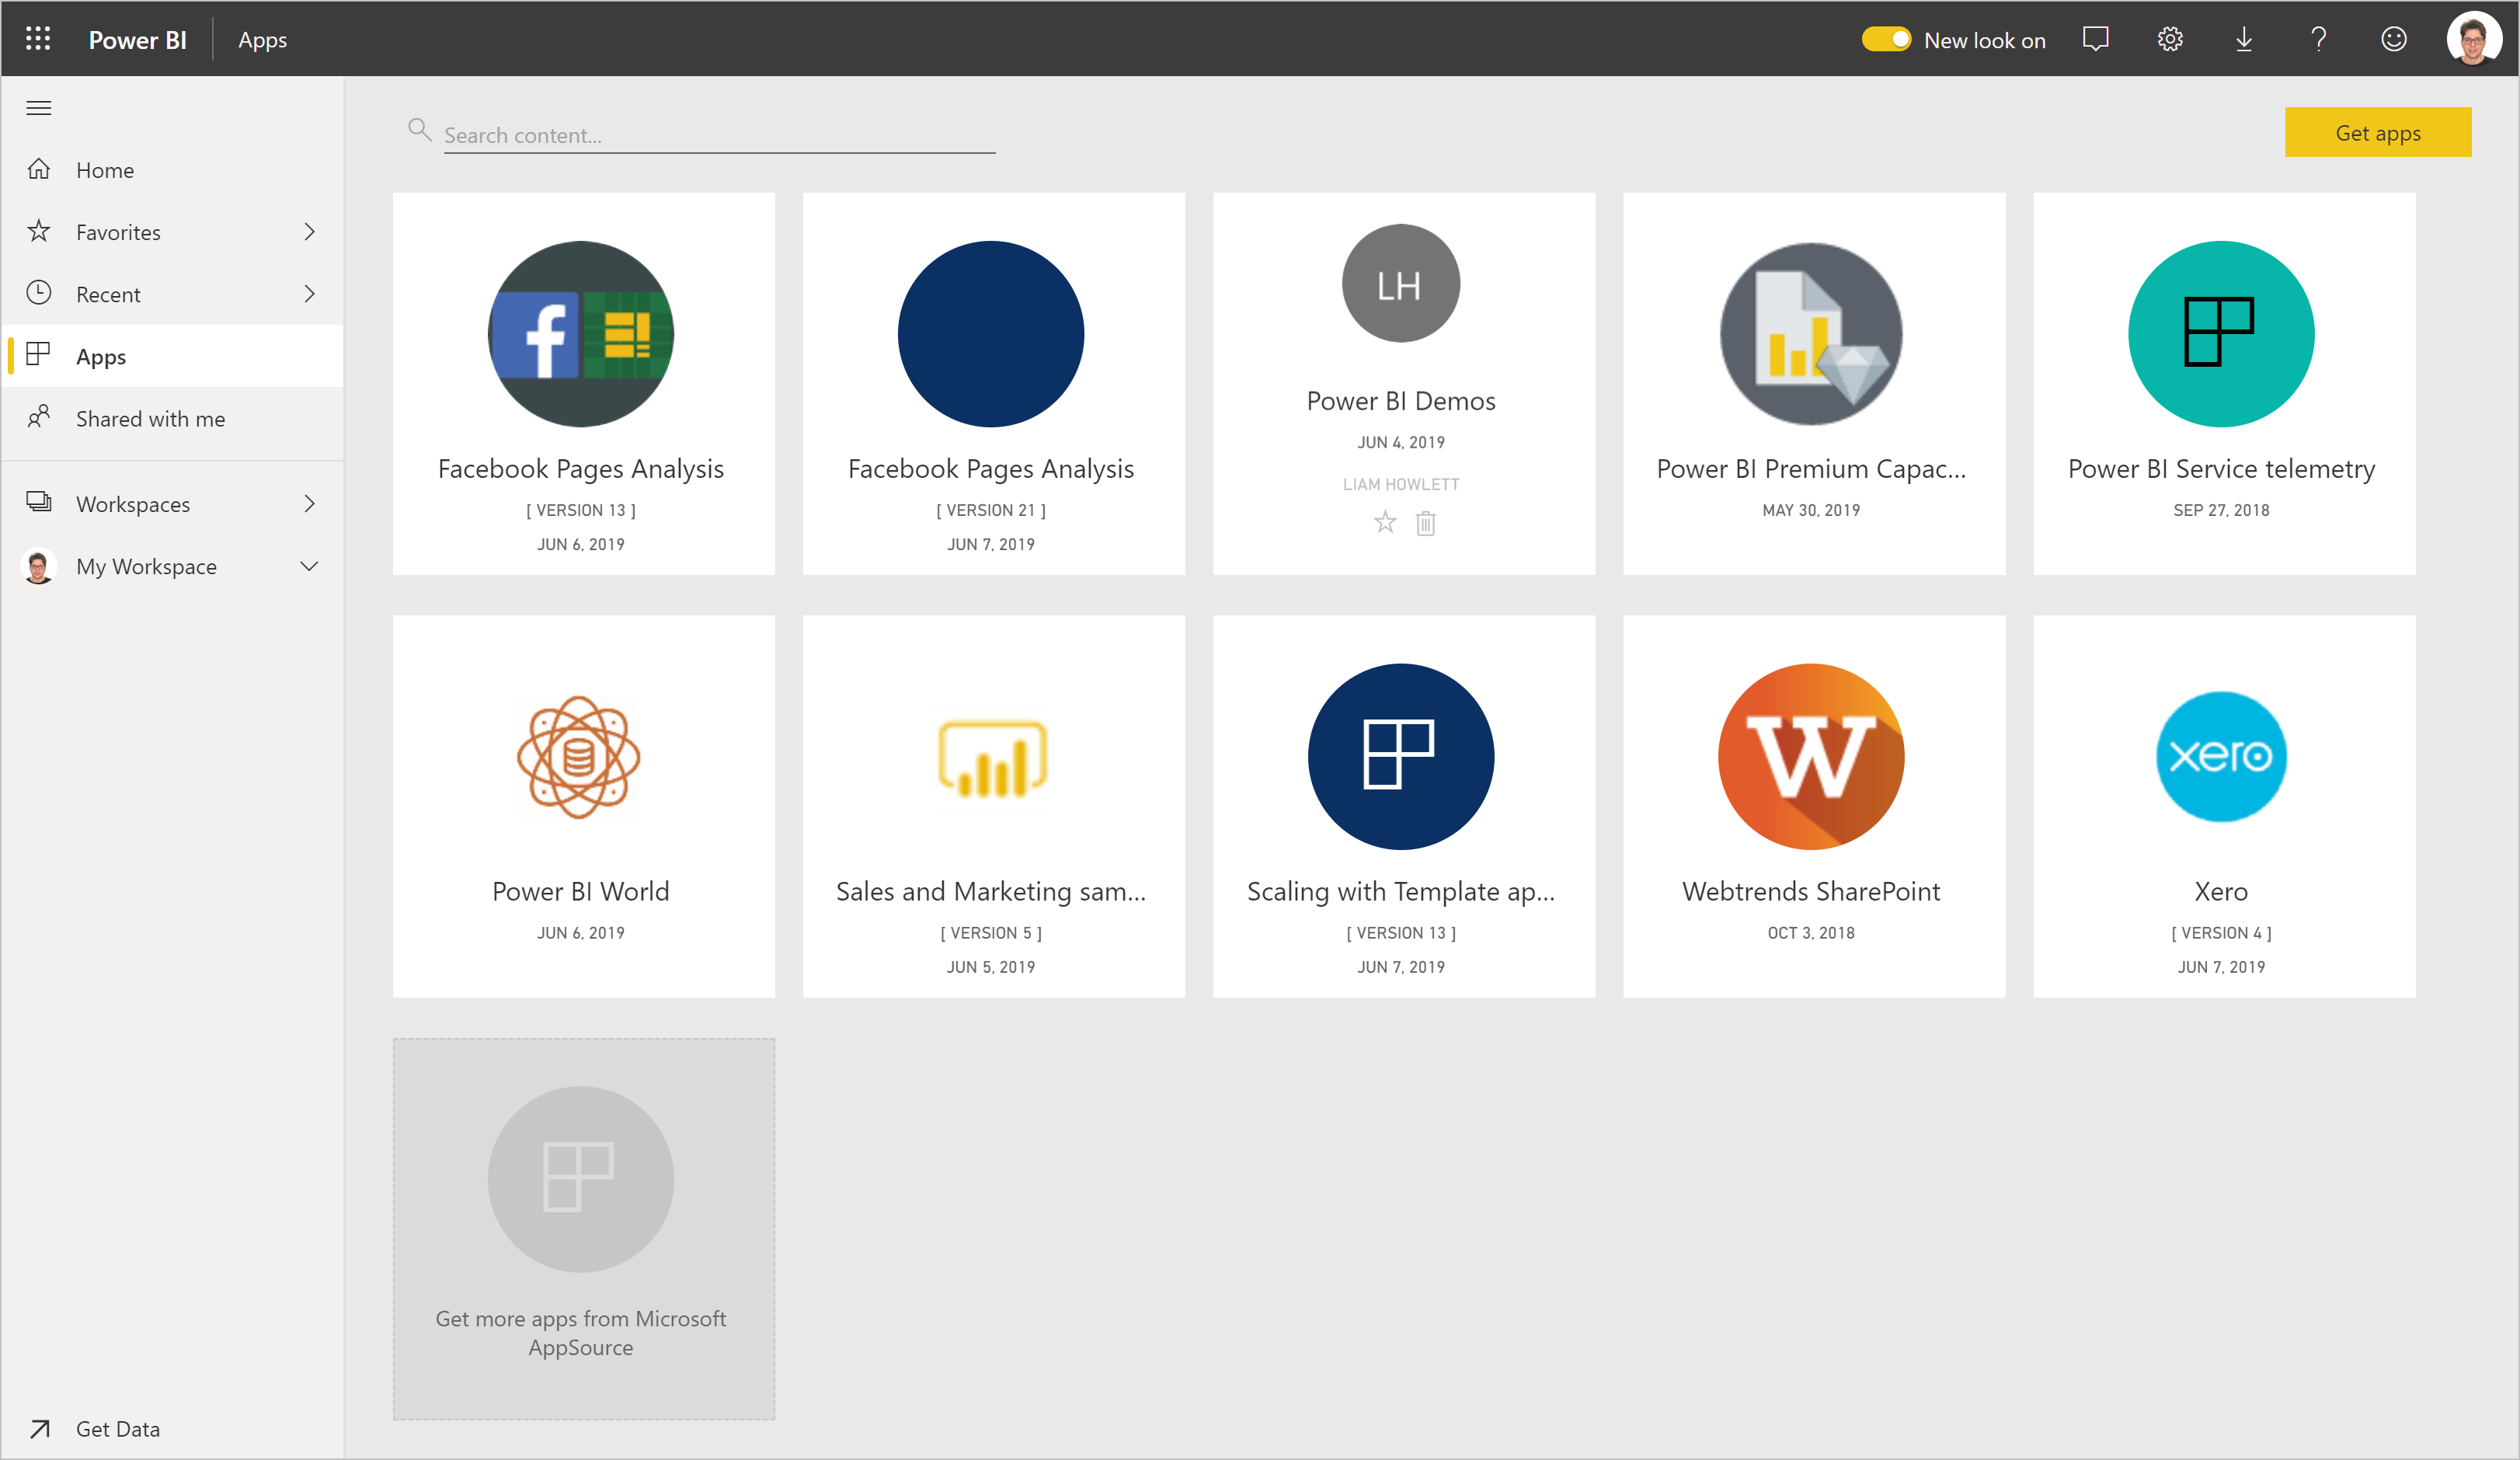Open Power BI Service telemetry icon
This screenshot has width=2520, height=1460.
point(2221,334)
